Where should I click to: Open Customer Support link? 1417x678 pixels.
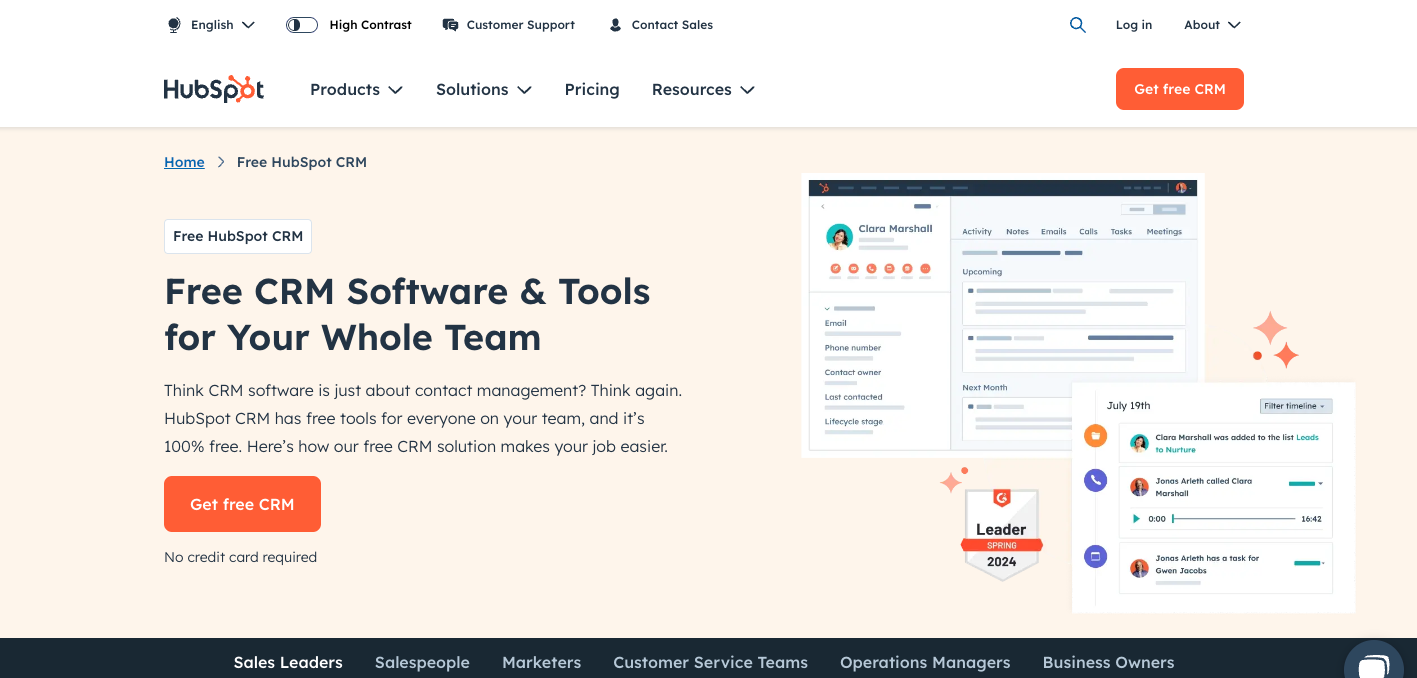[x=520, y=25]
